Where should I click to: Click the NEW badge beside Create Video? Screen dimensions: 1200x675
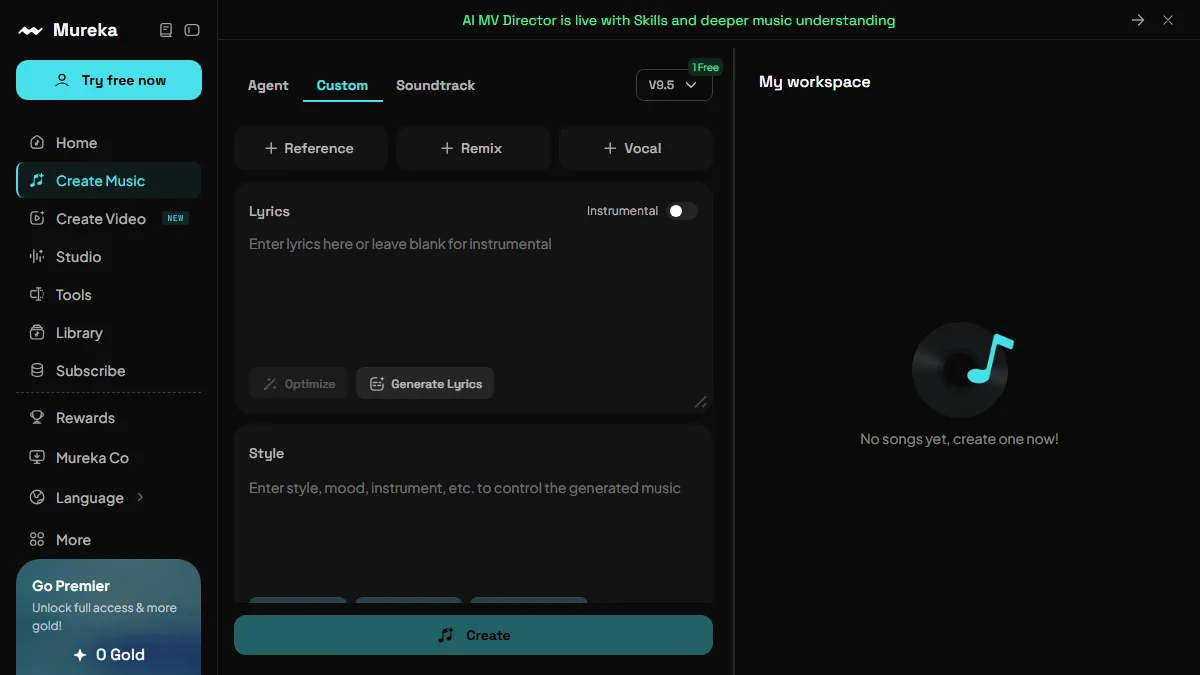(176, 218)
